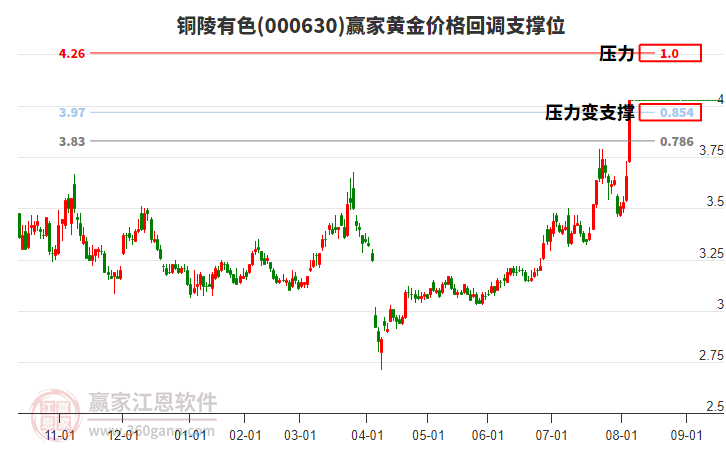Click the 12-01 date axis label

tap(123, 435)
